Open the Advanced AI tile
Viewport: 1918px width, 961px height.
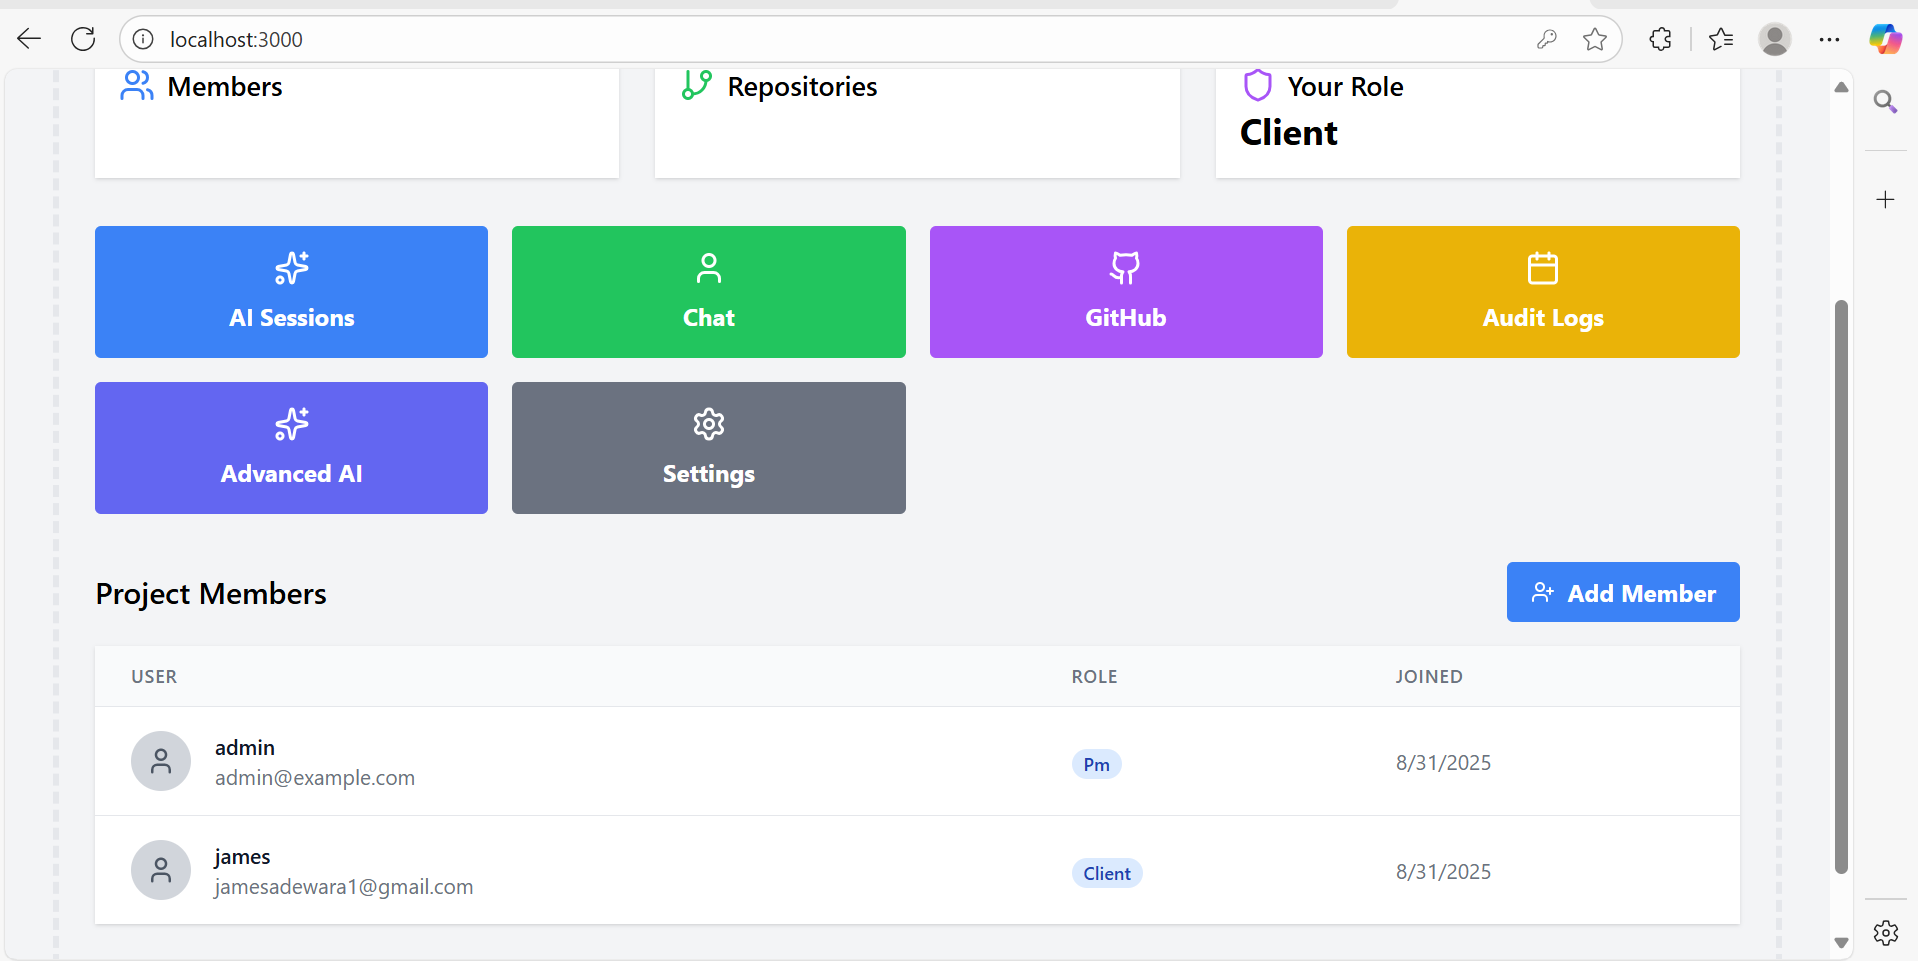[291, 448]
